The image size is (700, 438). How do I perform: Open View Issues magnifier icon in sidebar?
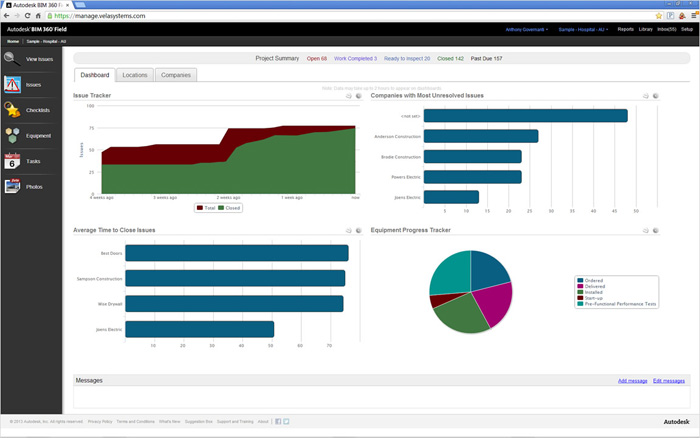click(x=14, y=59)
